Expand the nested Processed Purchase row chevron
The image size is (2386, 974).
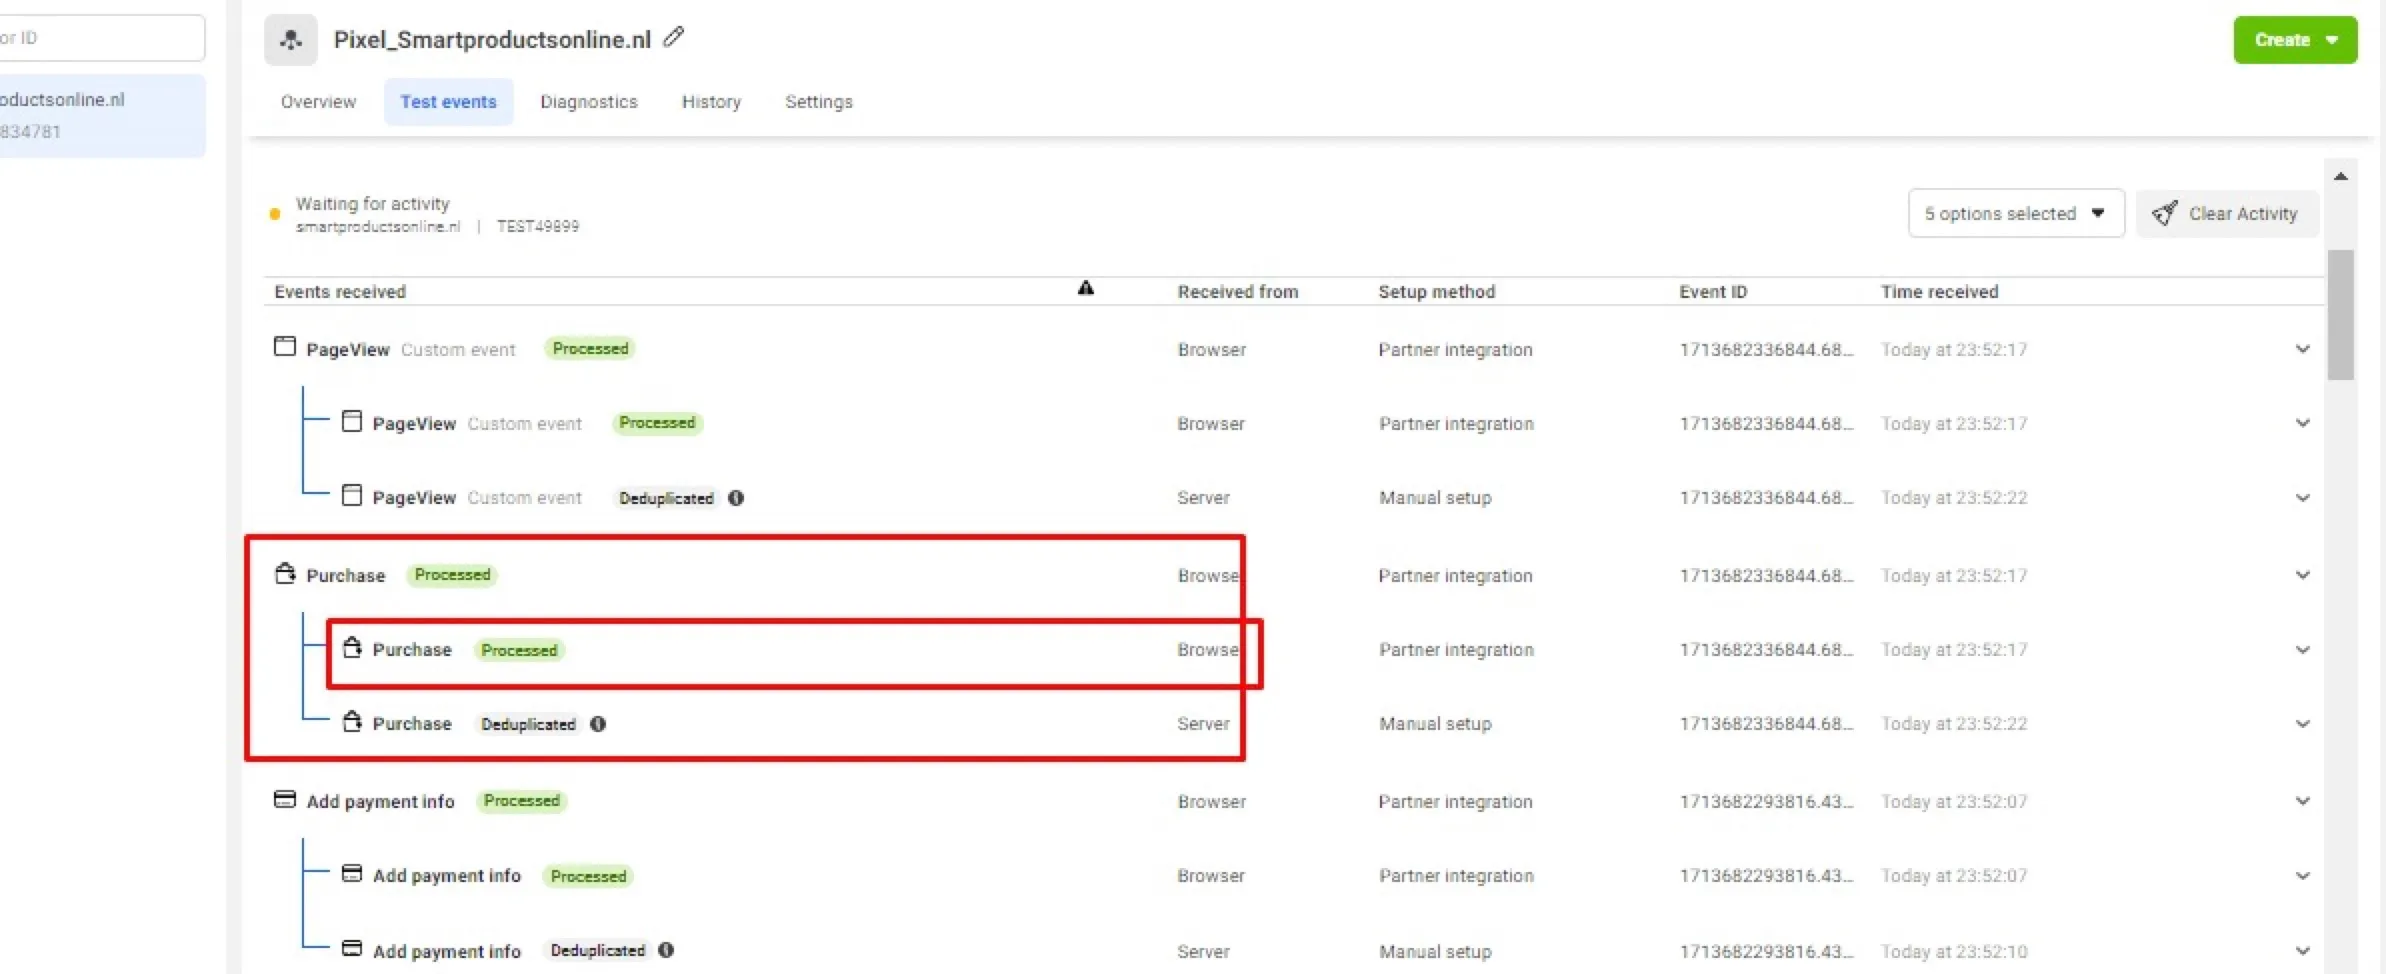[2302, 650]
